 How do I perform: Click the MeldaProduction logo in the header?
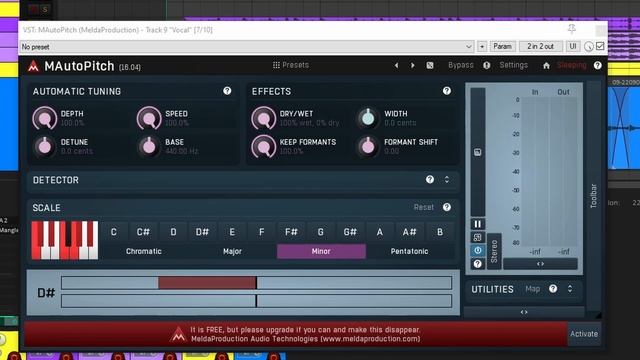33,66
